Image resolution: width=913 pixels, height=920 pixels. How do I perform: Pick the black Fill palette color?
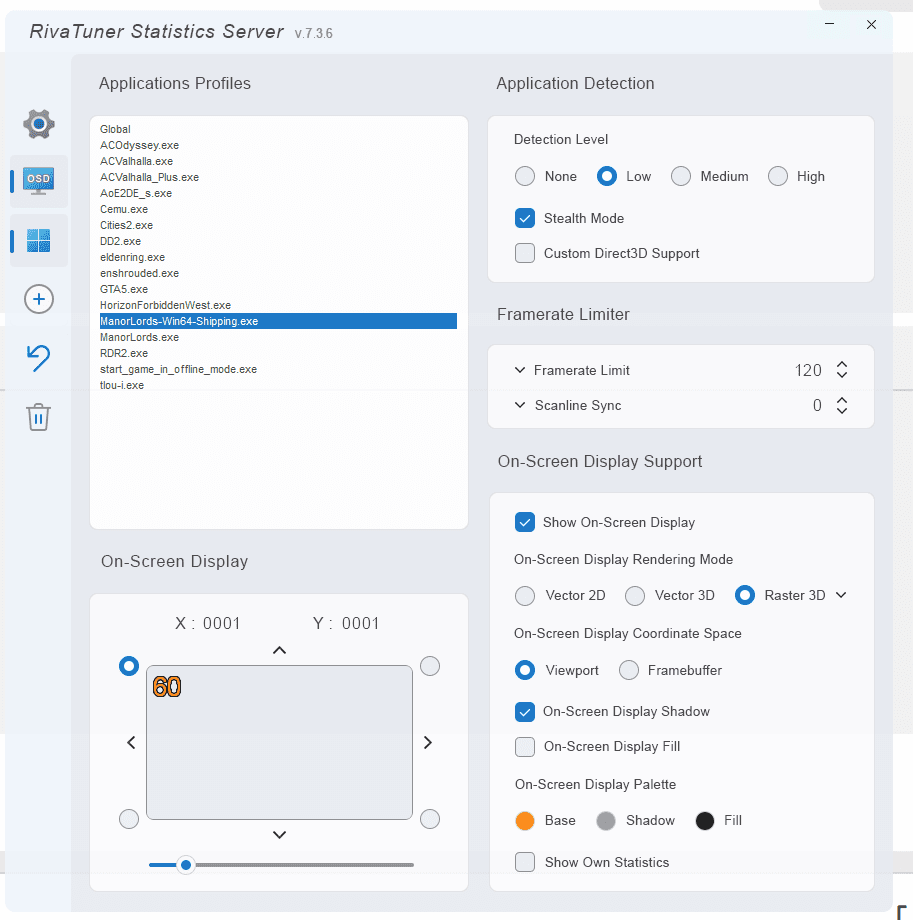point(705,821)
